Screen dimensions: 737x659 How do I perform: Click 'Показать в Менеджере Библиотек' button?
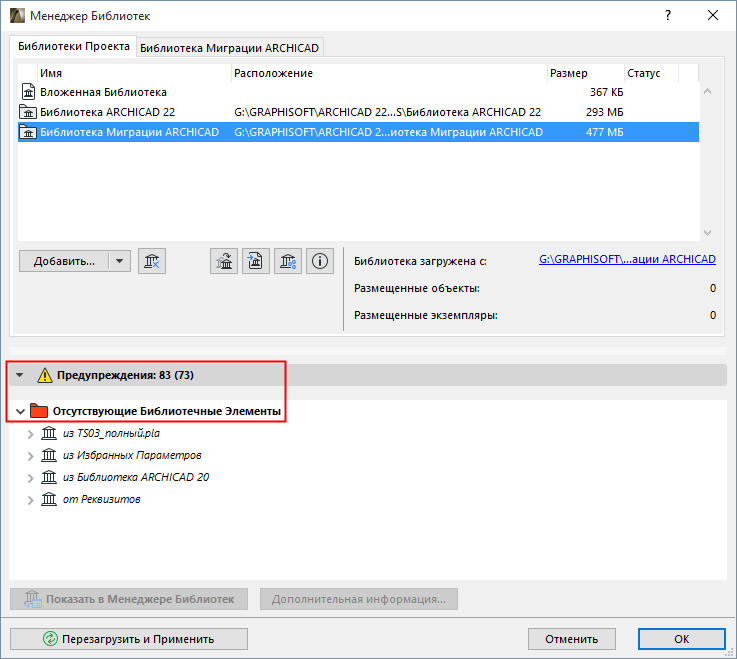click(x=129, y=599)
